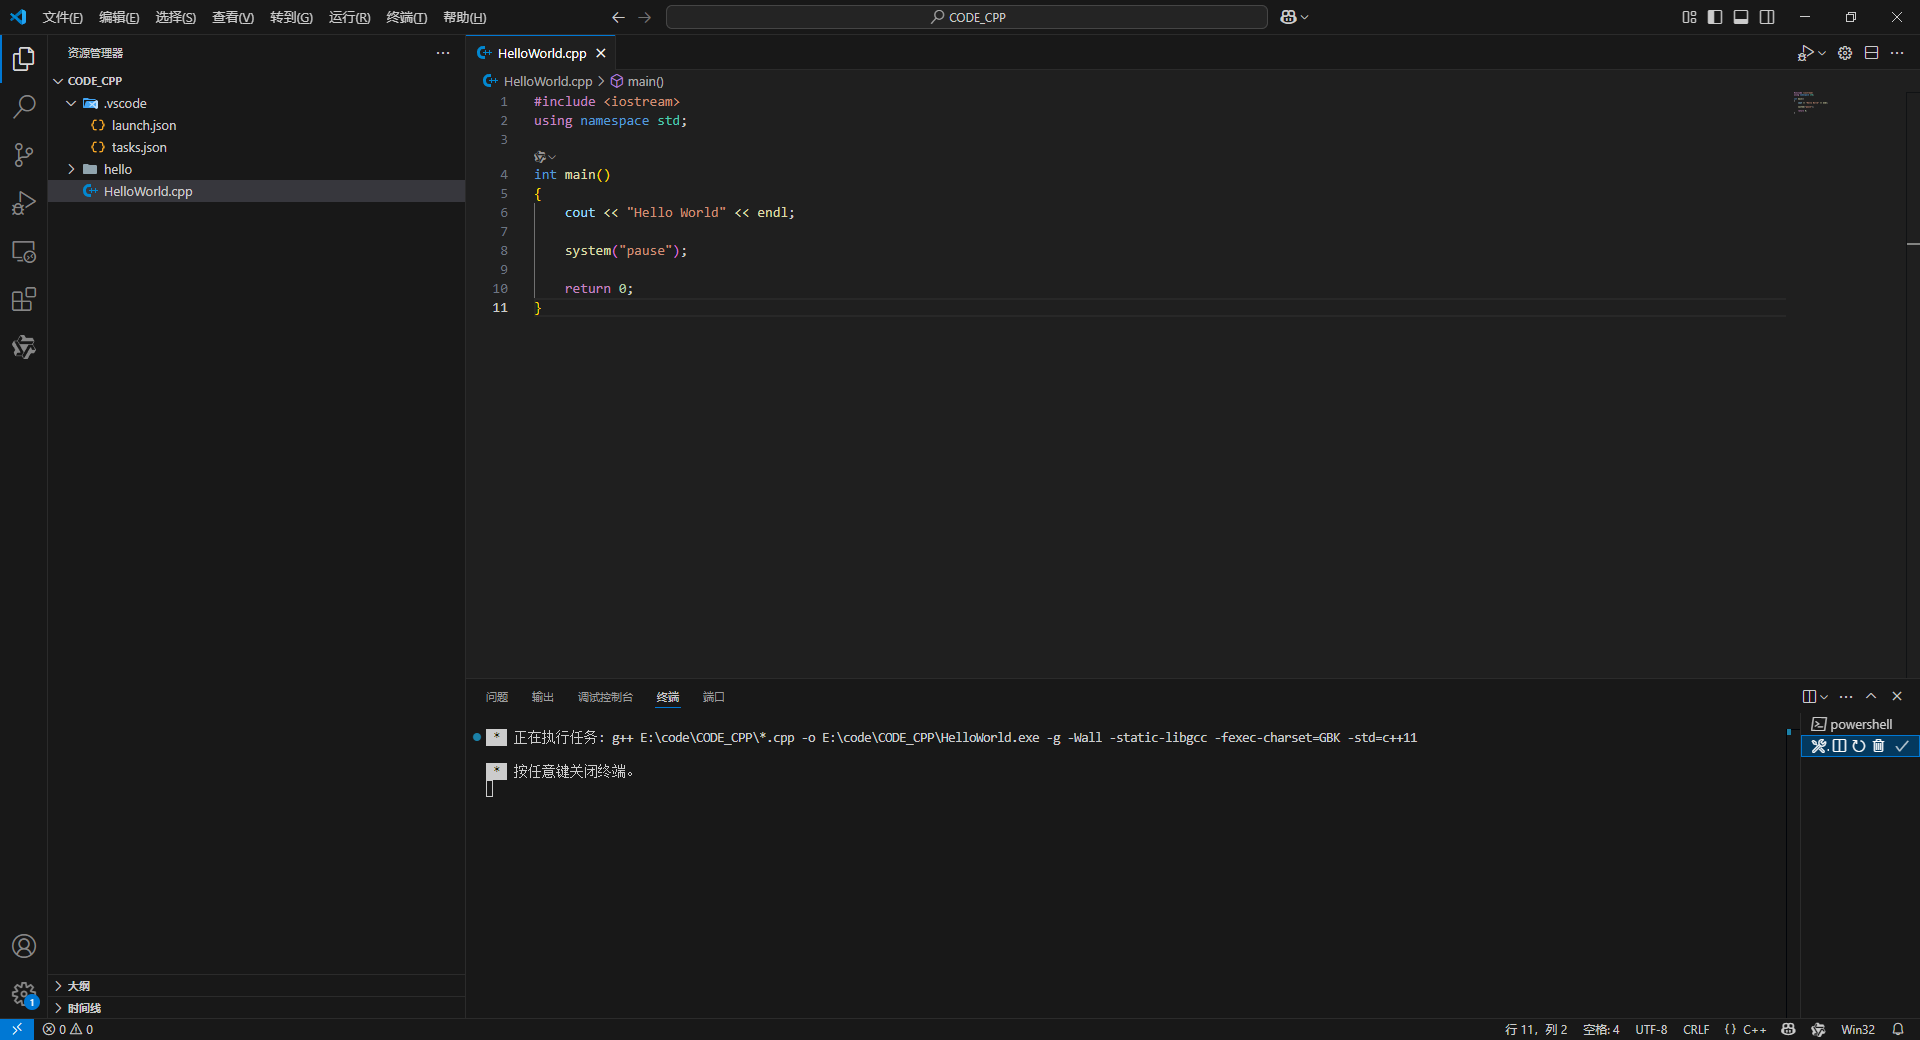Go forward with the right arrow
This screenshot has height=1040, width=1920.
point(645,17)
